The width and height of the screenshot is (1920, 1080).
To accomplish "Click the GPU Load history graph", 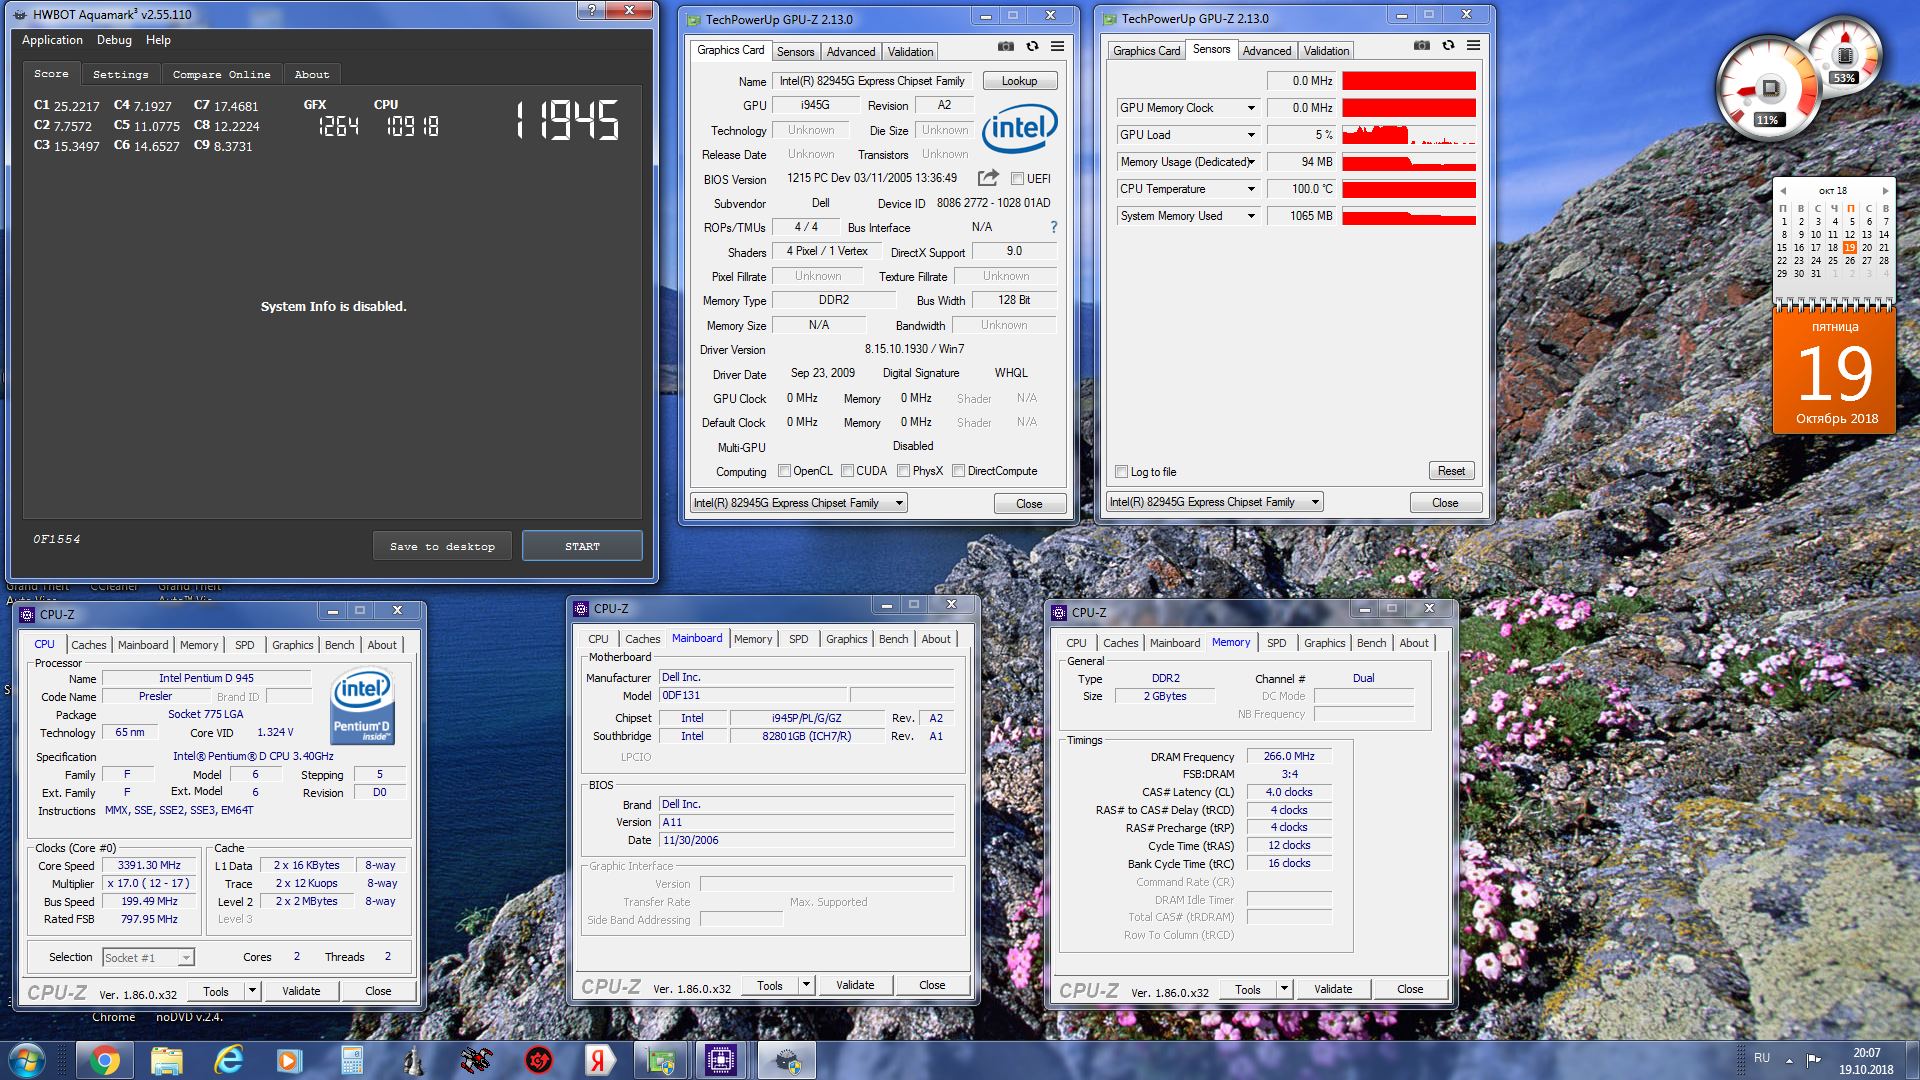I will (1409, 135).
